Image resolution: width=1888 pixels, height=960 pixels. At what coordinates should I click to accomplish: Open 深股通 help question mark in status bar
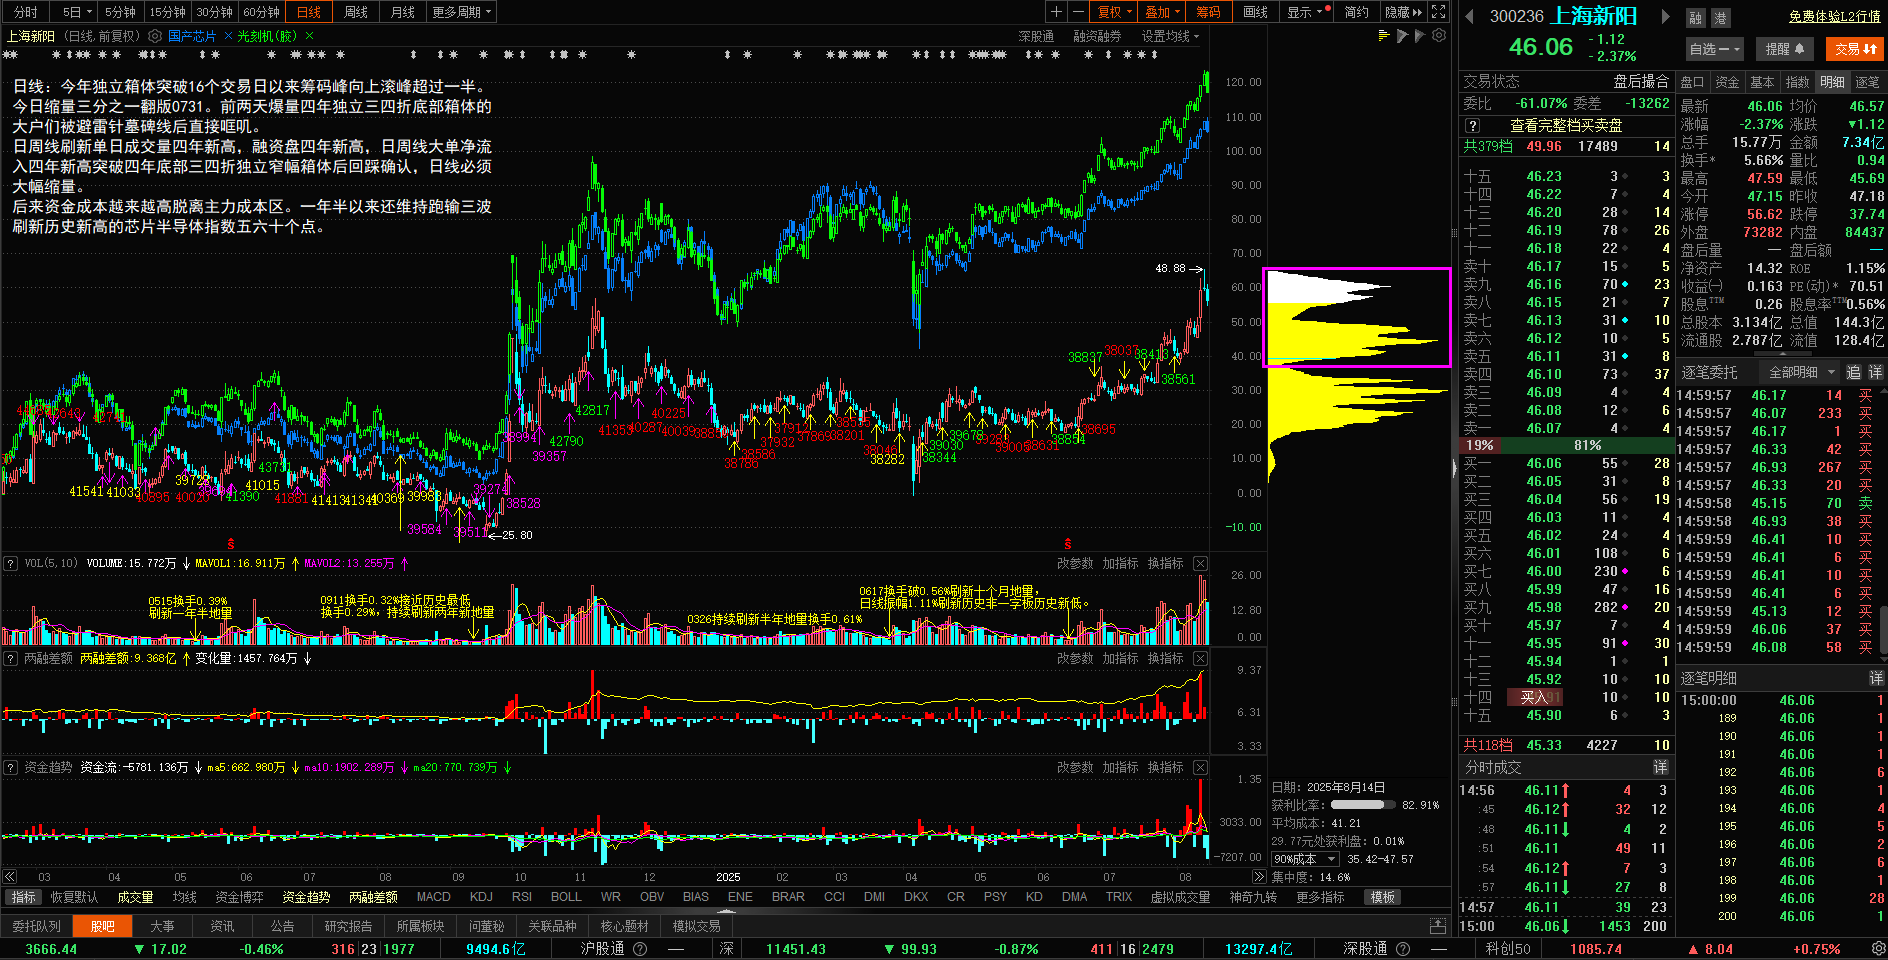tap(1403, 948)
